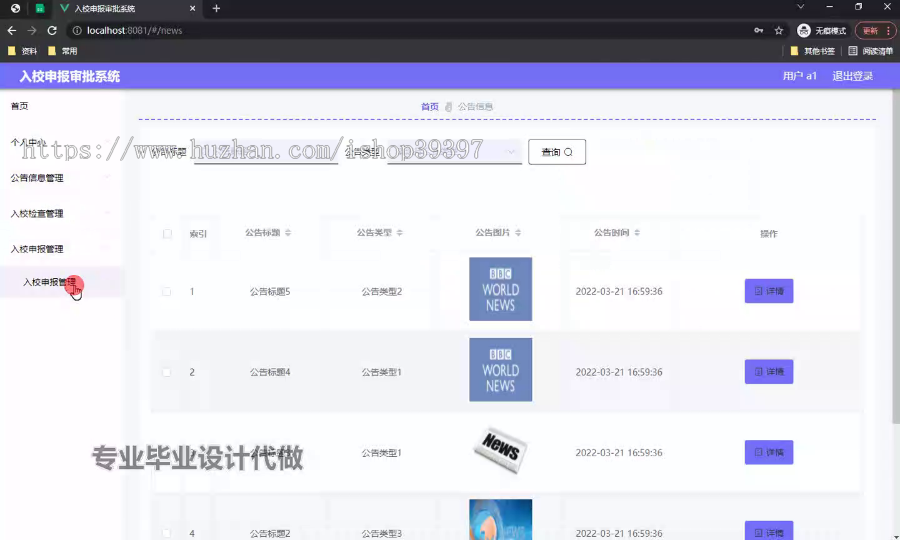900x540 pixels.
Task: Go back with the browser back arrow
Action: [x=12, y=30]
